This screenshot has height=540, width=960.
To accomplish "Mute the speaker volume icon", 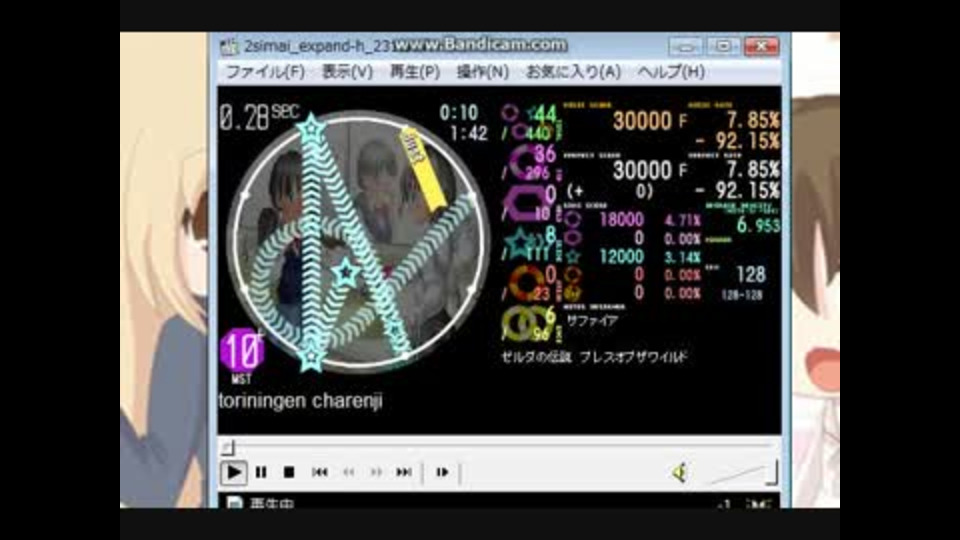I will 680,473.
